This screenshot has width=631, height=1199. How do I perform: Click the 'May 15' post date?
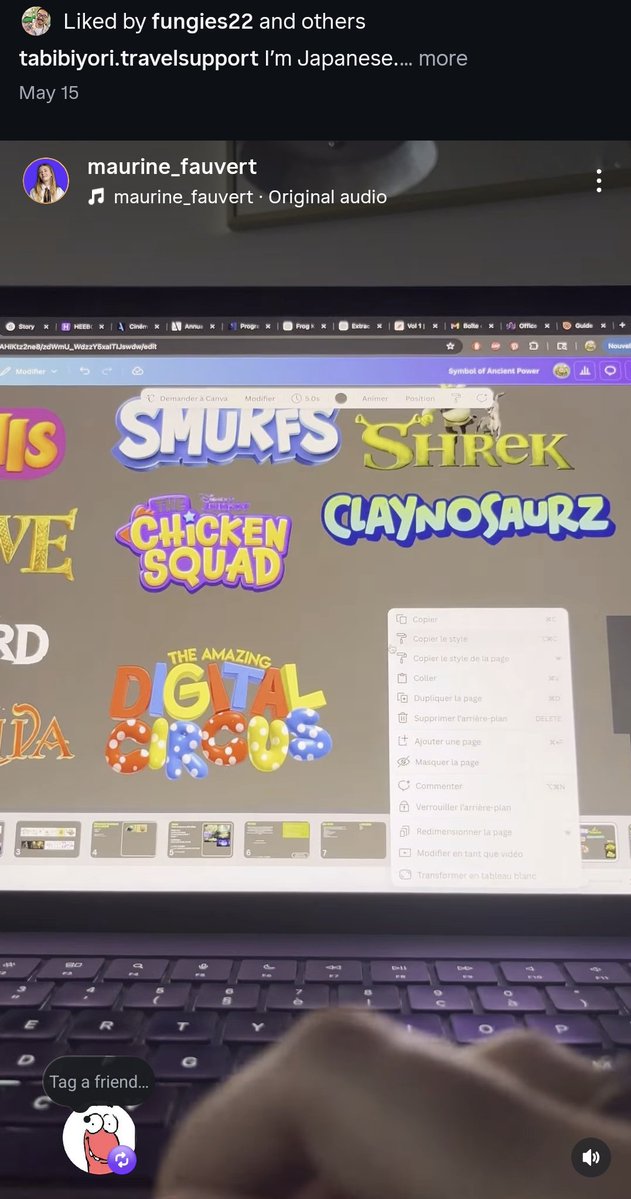pyautogui.click(x=49, y=93)
